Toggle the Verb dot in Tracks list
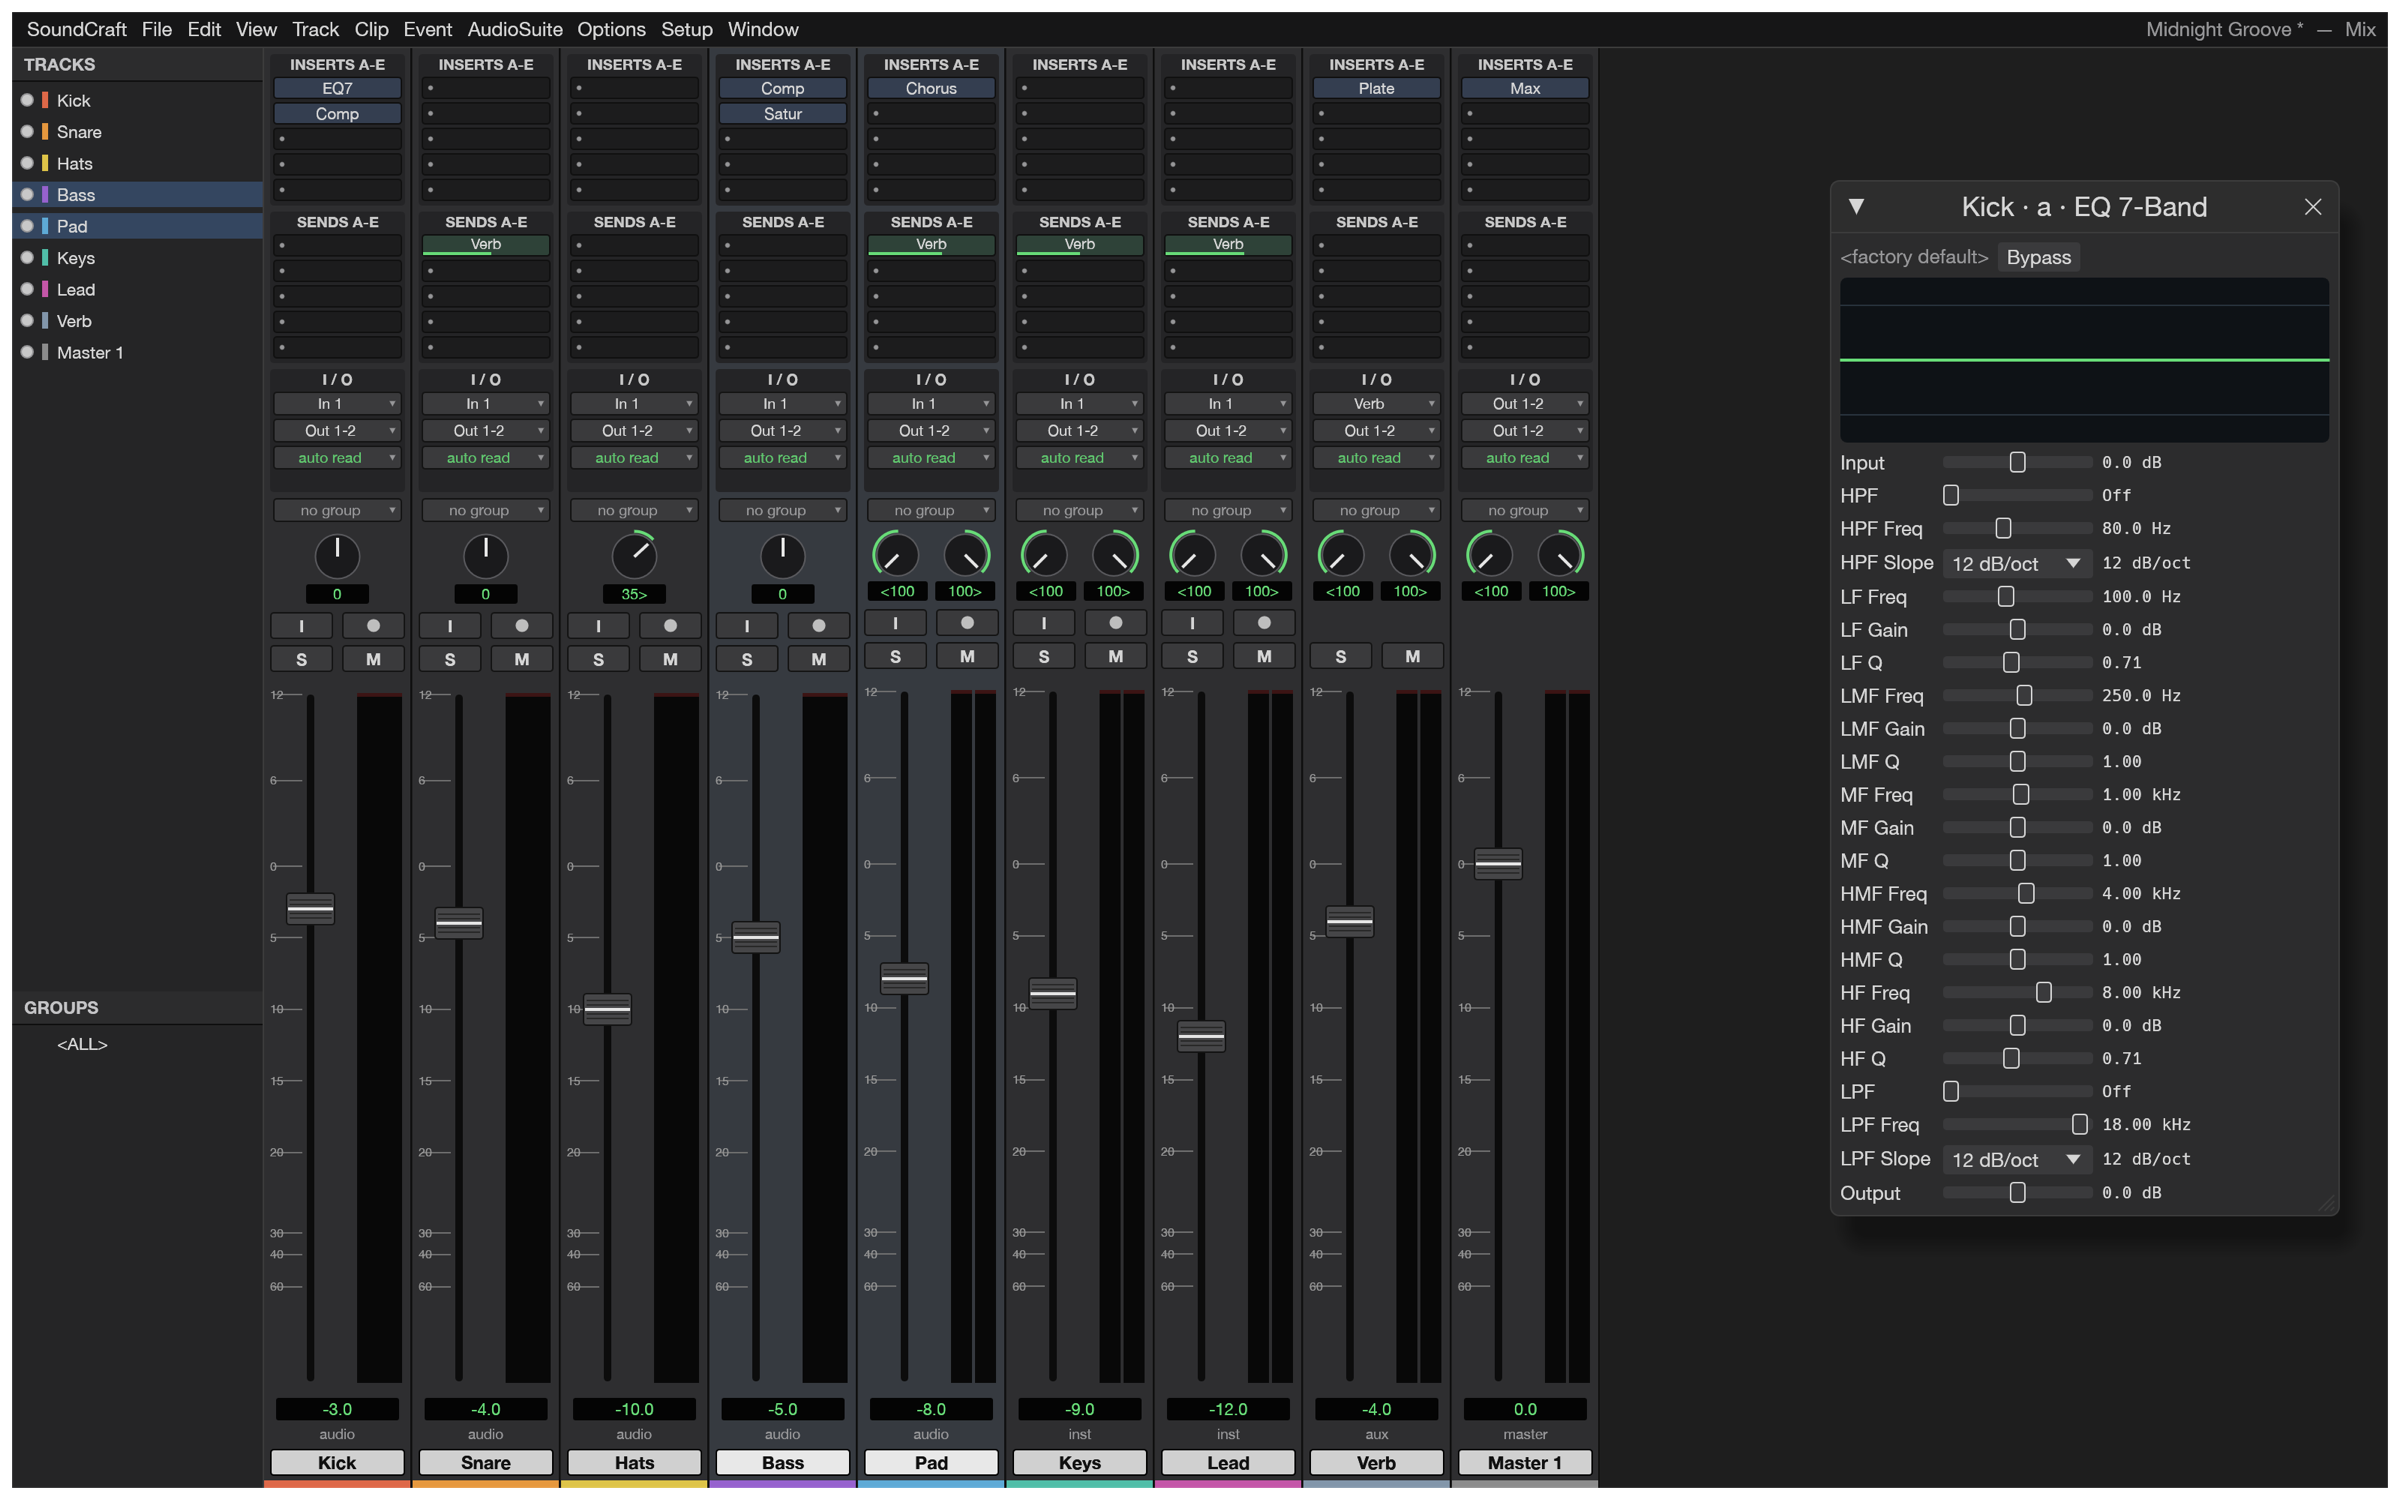Viewport: 2400px width, 1500px height. pyautogui.click(x=28, y=321)
